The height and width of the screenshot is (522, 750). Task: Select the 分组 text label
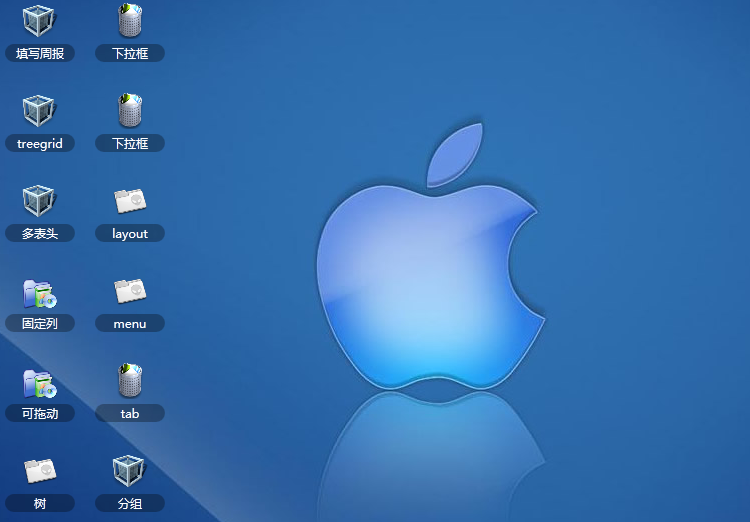click(130, 503)
